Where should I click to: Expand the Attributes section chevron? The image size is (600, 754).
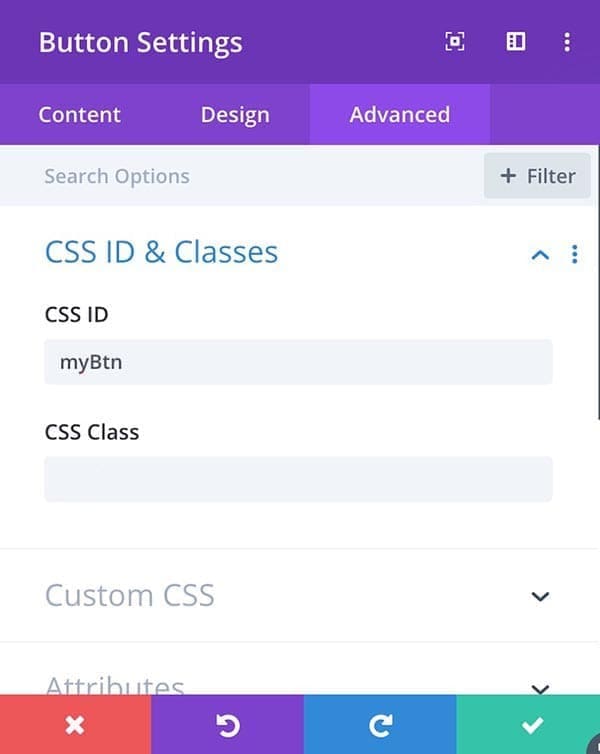[540, 689]
